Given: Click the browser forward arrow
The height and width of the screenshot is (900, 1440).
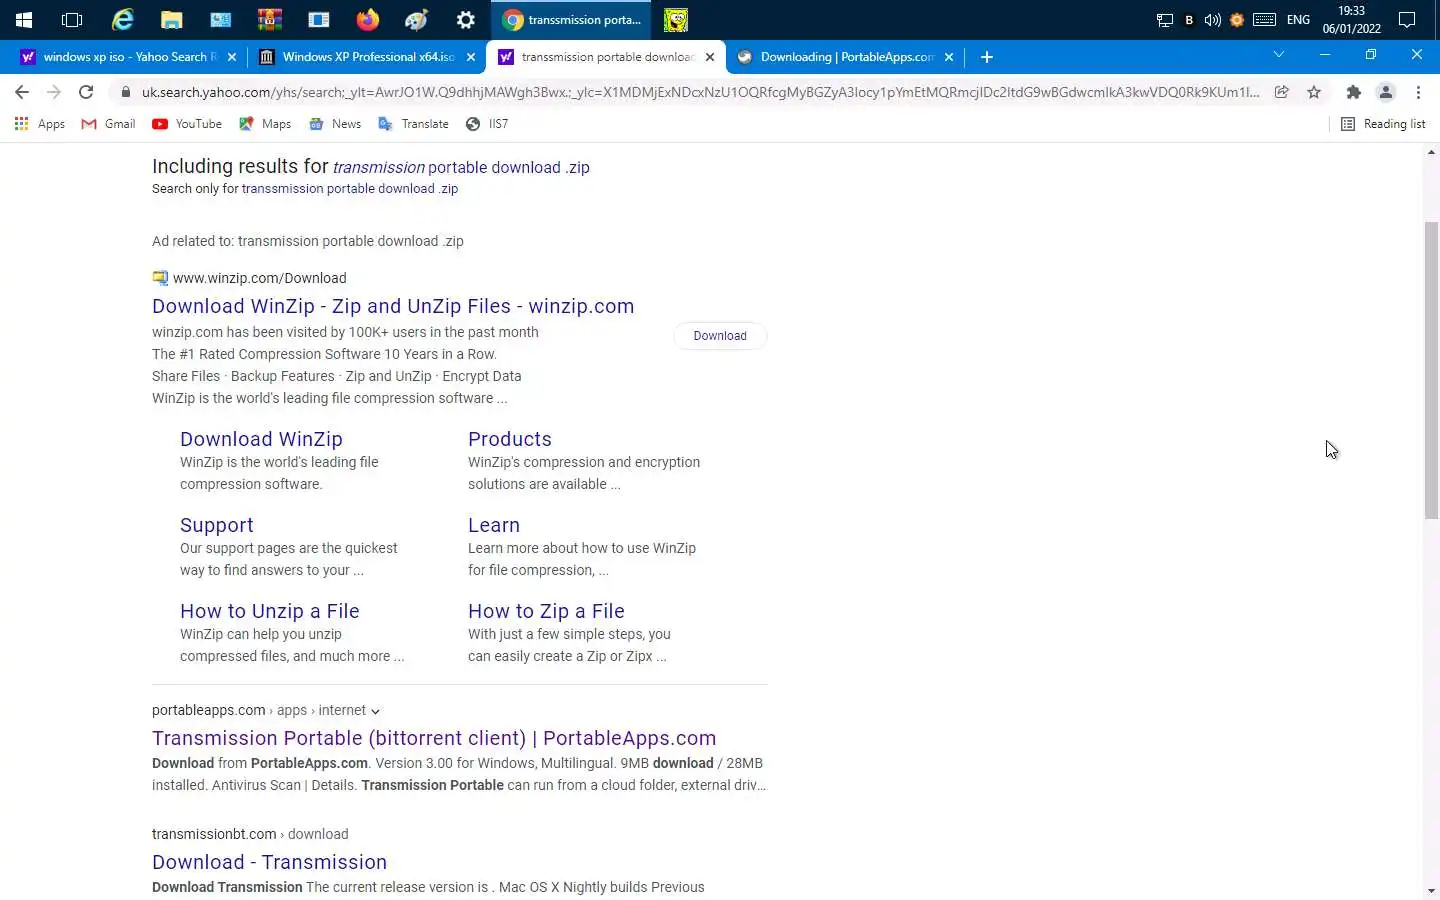Looking at the screenshot, I should 54,92.
